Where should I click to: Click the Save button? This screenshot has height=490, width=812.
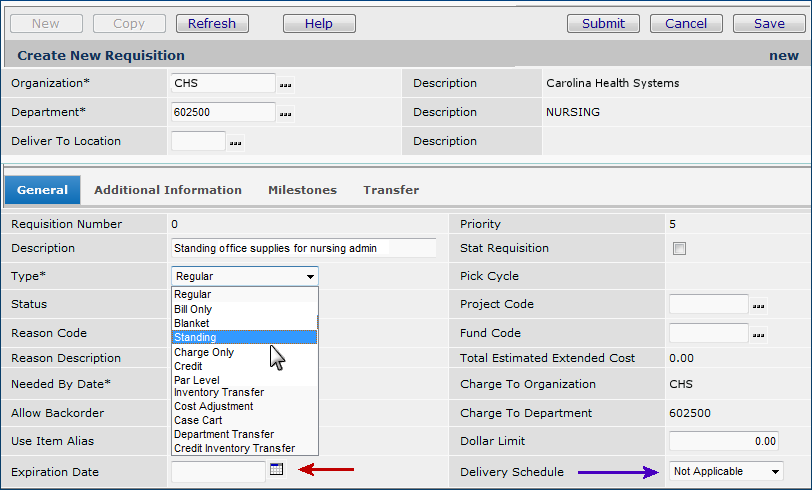(768, 23)
